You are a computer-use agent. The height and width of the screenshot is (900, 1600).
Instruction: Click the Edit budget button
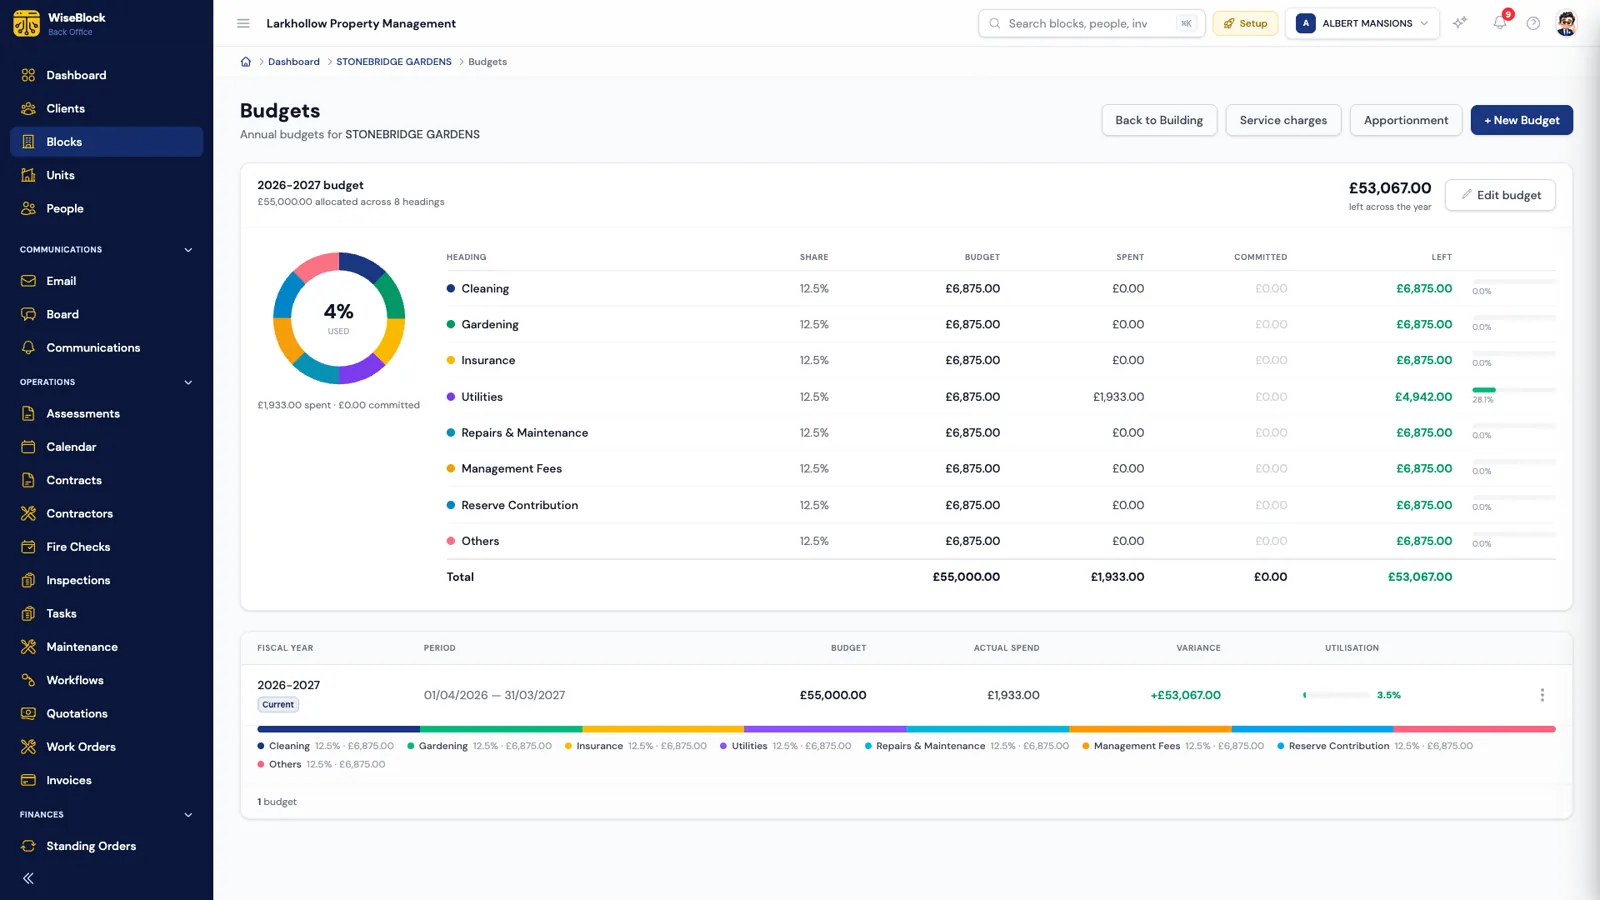1500,195
